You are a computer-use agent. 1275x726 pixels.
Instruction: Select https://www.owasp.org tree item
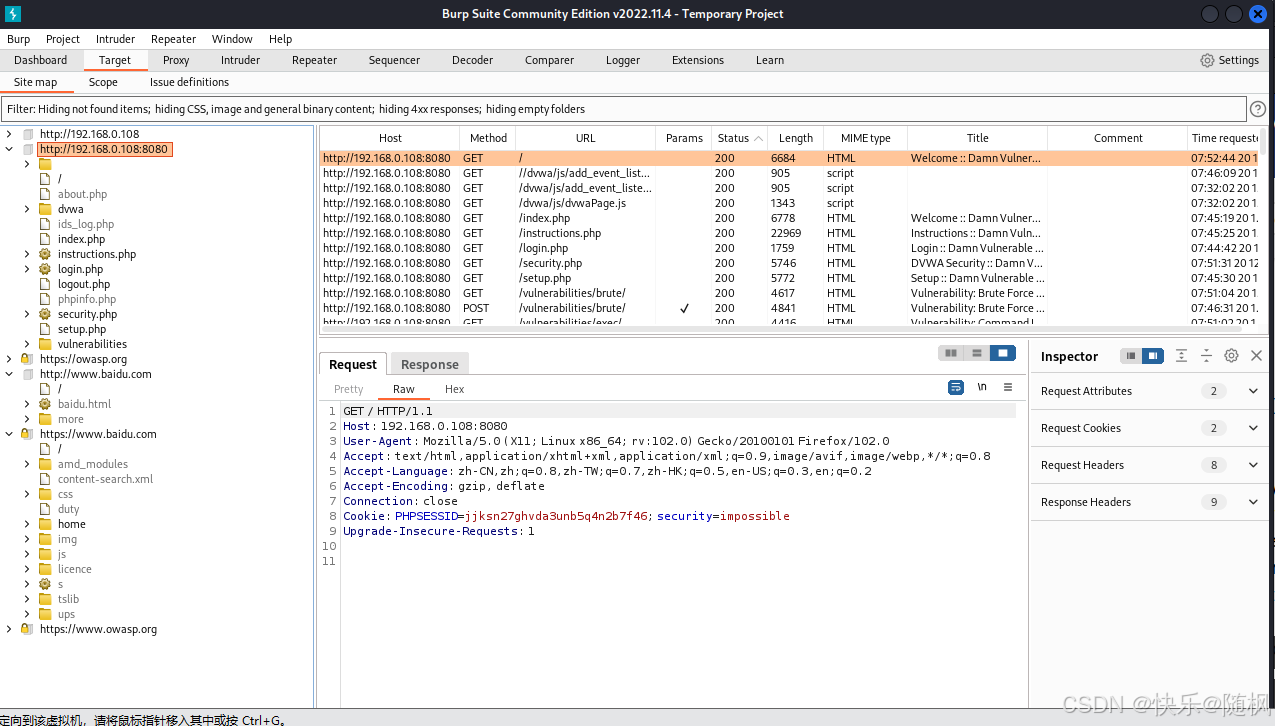pos(98,629)
